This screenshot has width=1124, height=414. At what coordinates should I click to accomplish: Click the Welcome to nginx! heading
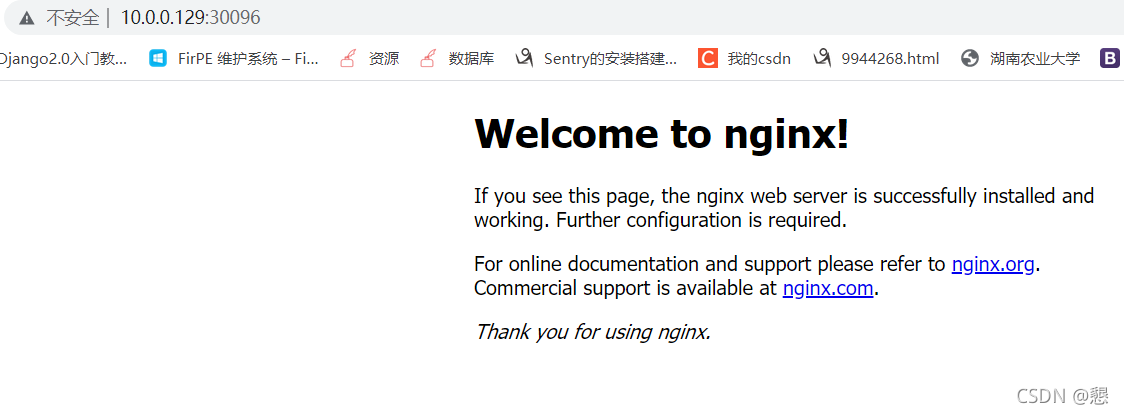pyautogui.click(x=662, y=133)
